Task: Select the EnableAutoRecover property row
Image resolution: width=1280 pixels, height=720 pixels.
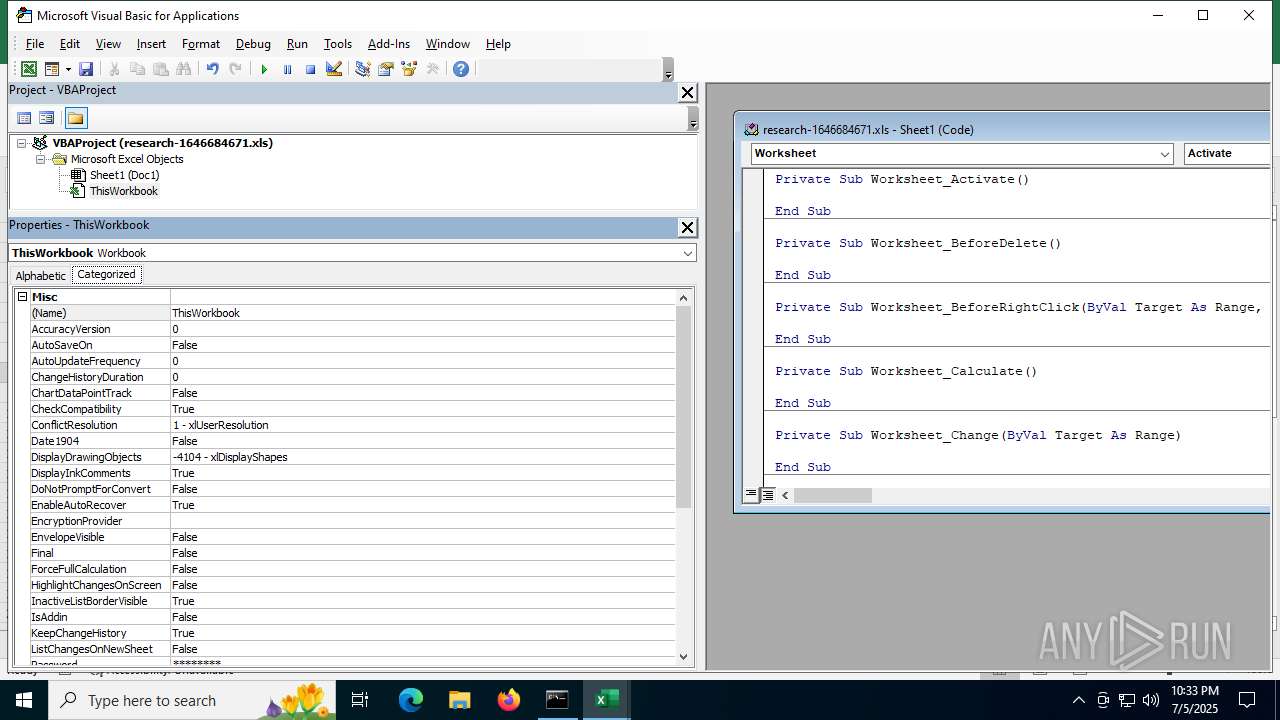Action: [352, 505]
